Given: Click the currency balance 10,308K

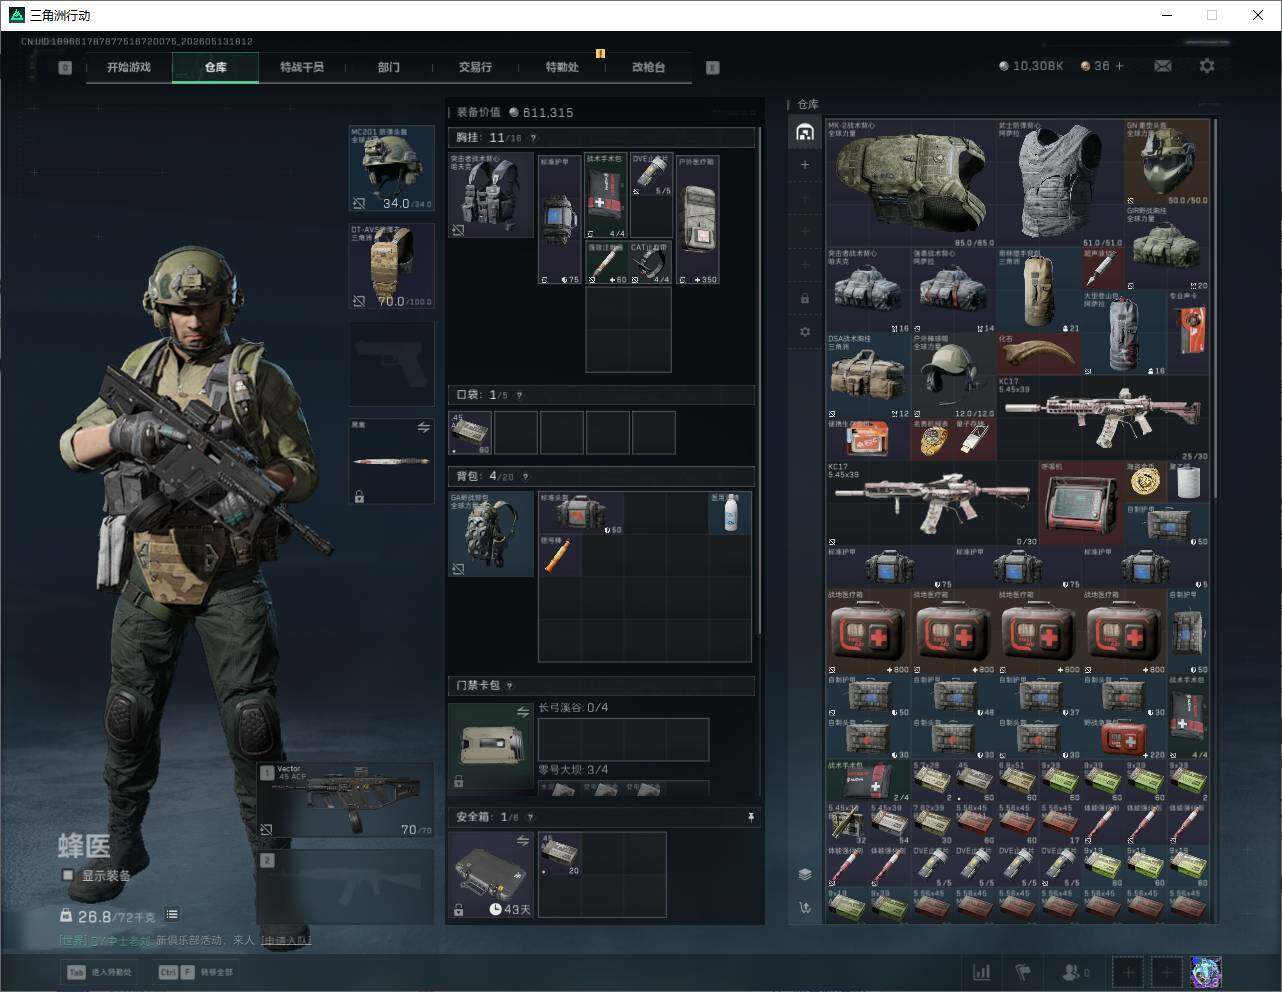Looking at the screenshot, I should click(1031, 66).
